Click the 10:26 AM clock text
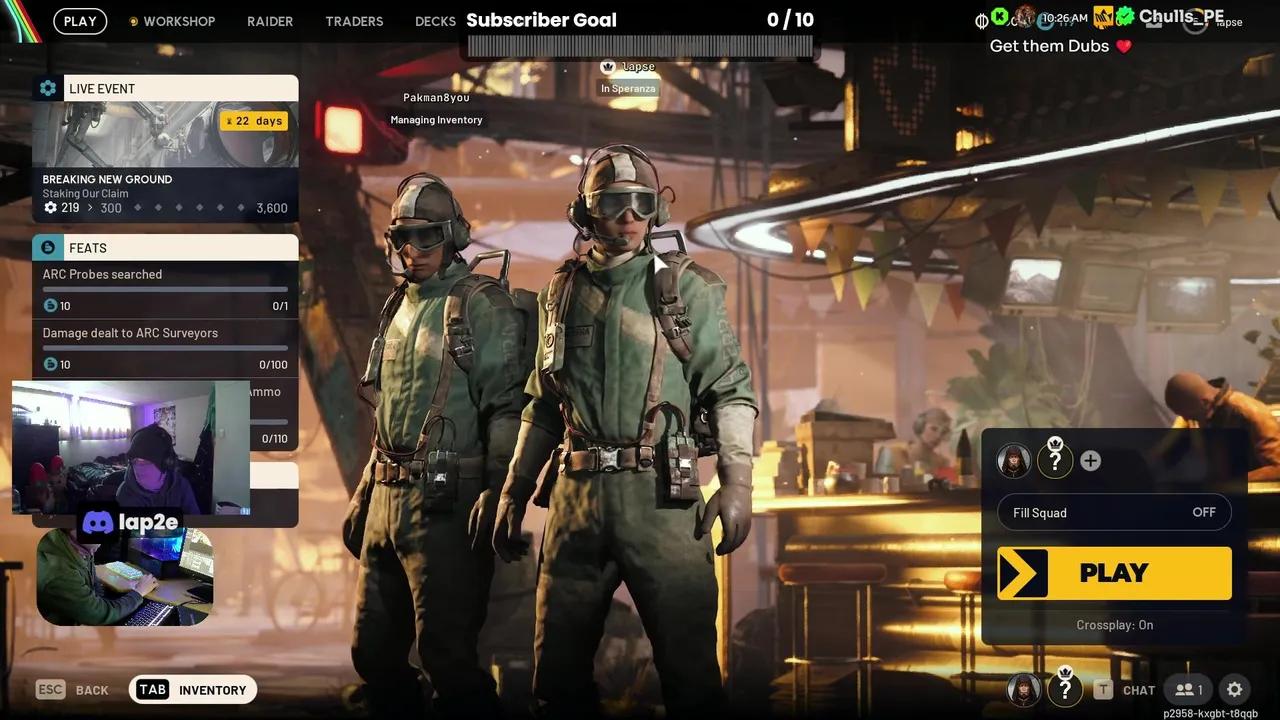The image size is (1280, 720). coord(1063,18)
